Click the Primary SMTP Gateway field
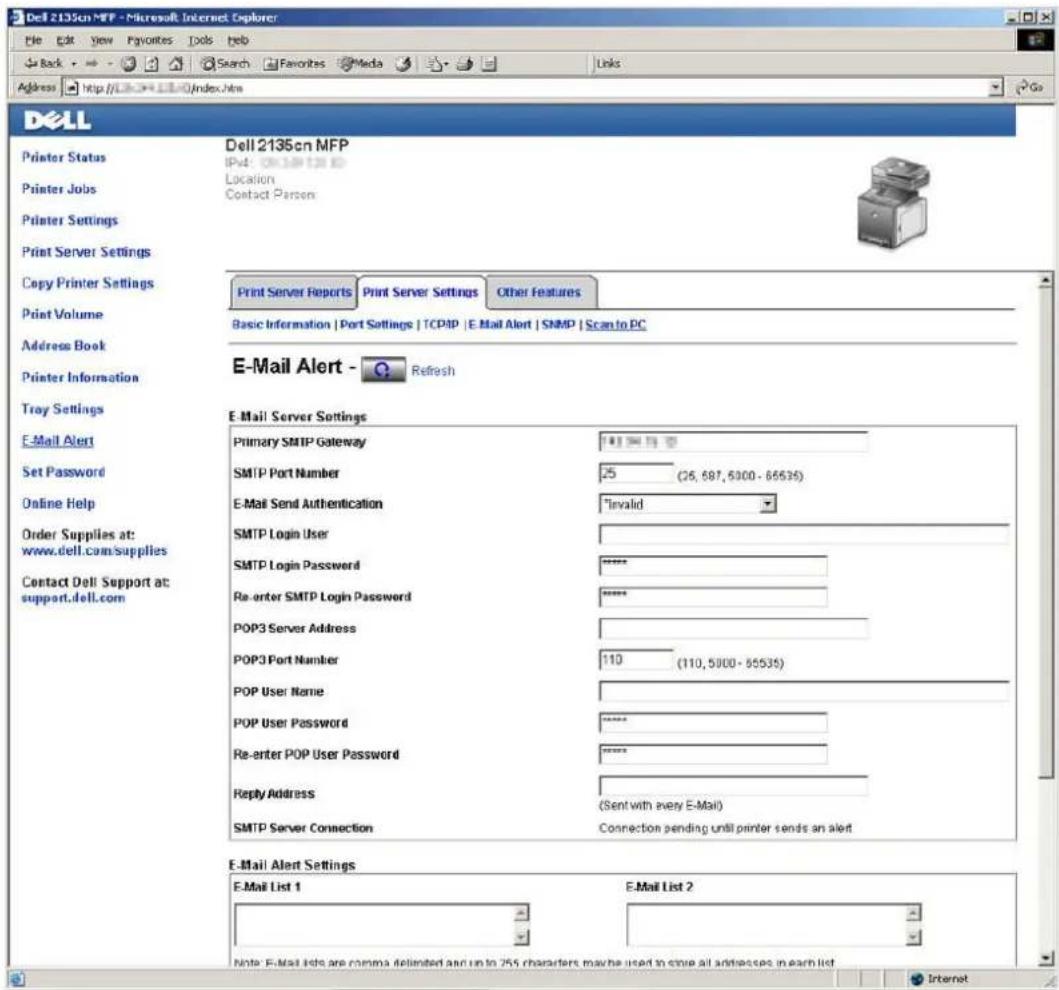Screen dimensions: 1059x990 733,442
